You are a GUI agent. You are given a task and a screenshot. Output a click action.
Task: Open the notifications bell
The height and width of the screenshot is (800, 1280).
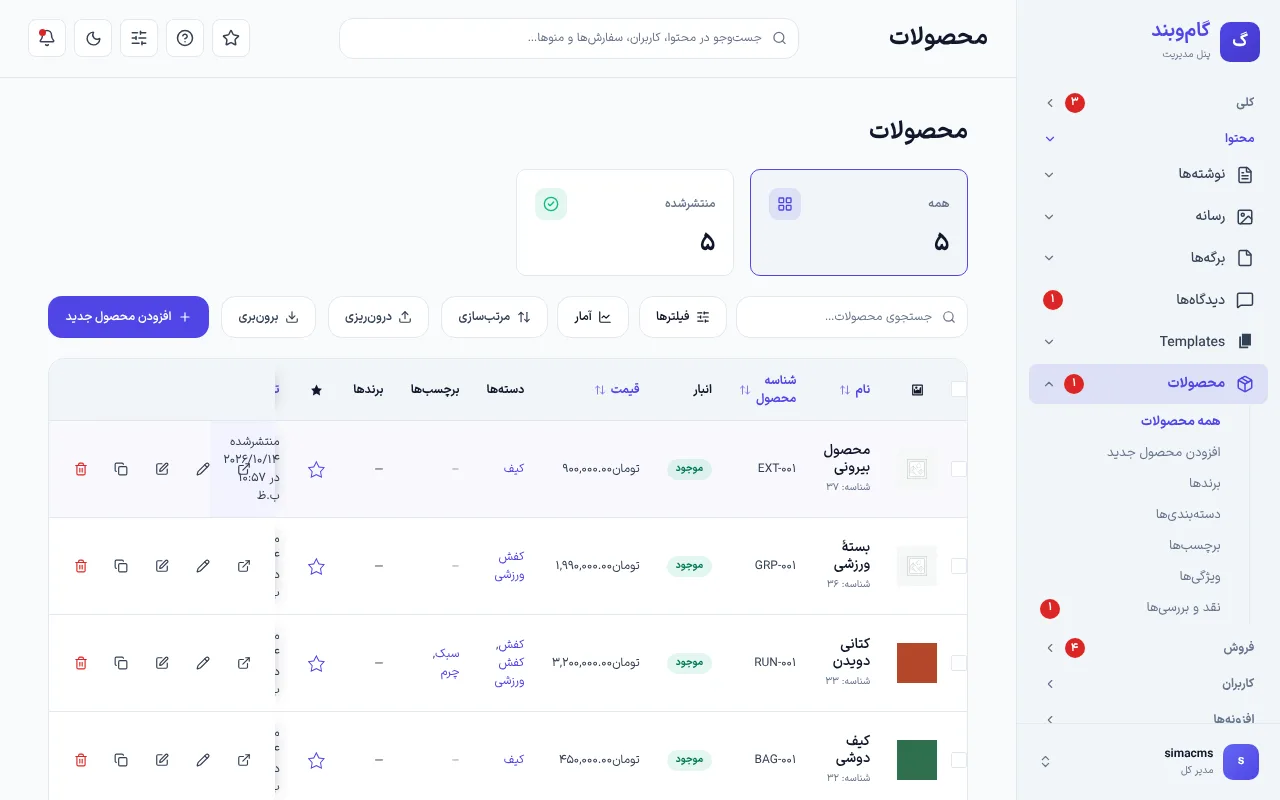tap(47, 38)
